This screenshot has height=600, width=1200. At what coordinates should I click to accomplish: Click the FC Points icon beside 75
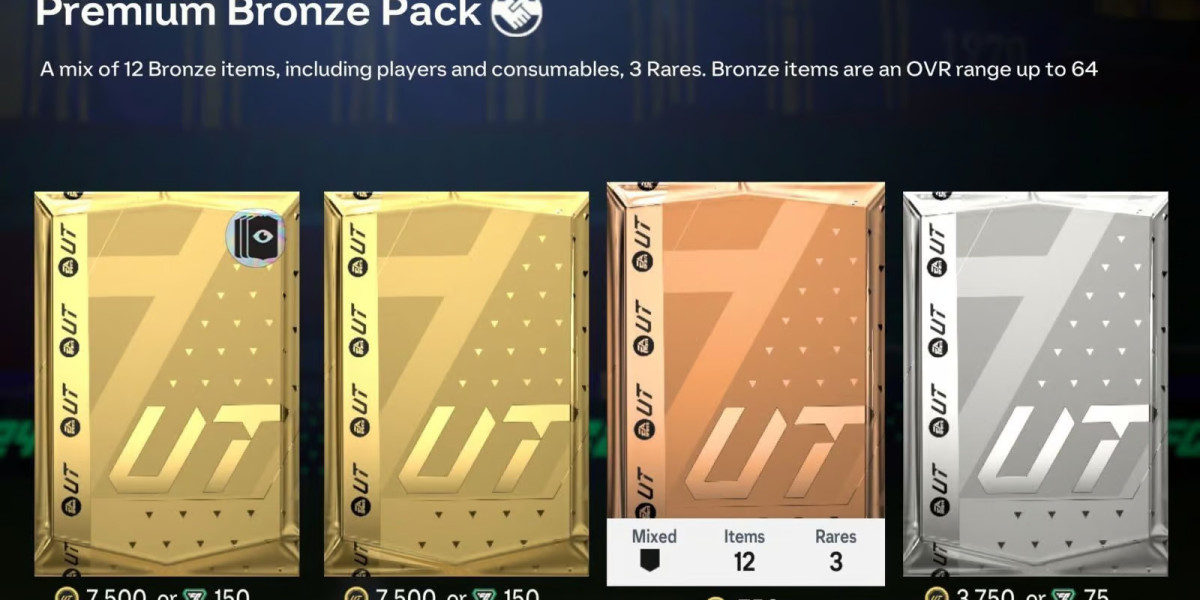1064,596
